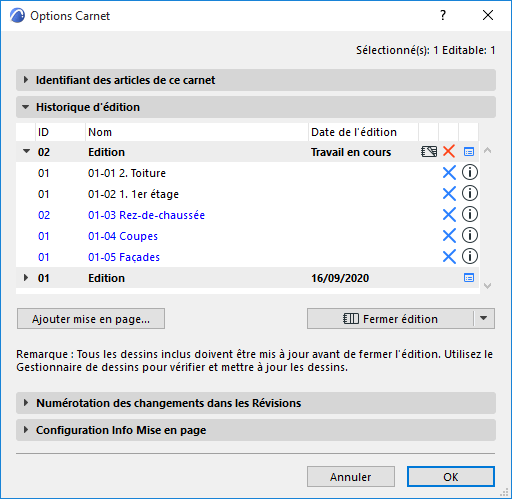Select the row 01-05 Façades
Viewport: 512px width, 499px height.
tap(247, 257)
